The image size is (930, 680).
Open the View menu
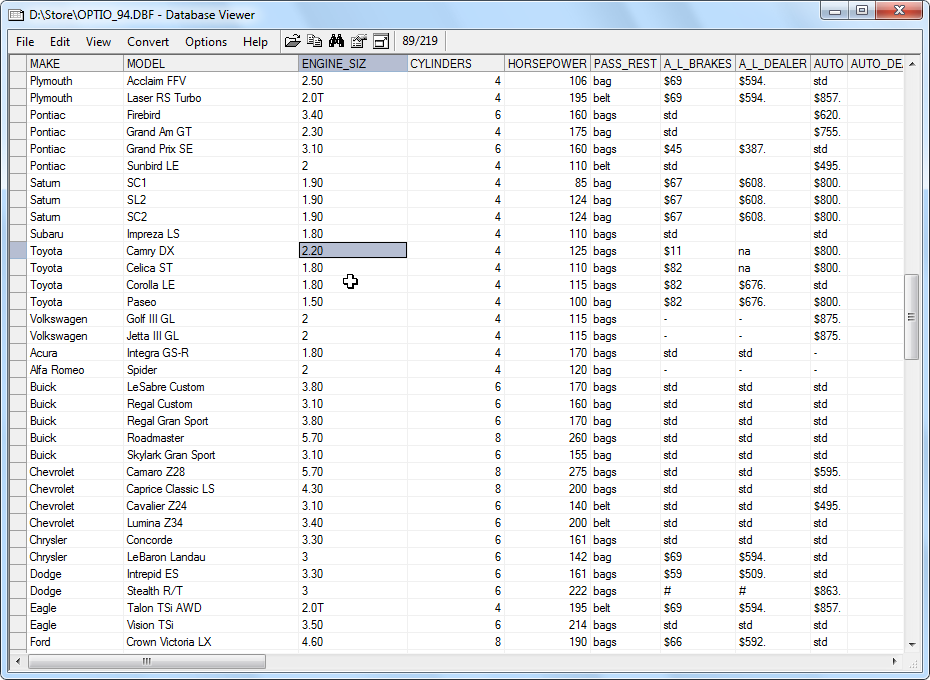pos(98,42)
